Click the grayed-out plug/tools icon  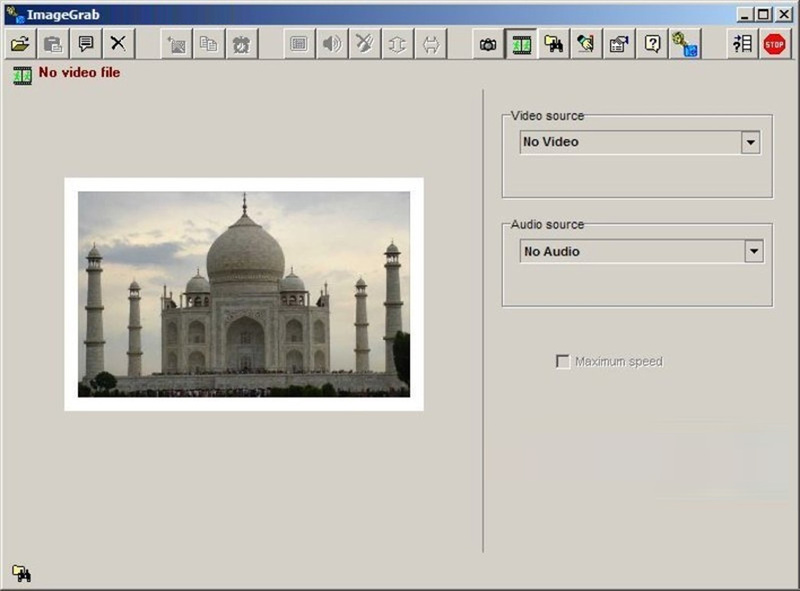point(365,44)
